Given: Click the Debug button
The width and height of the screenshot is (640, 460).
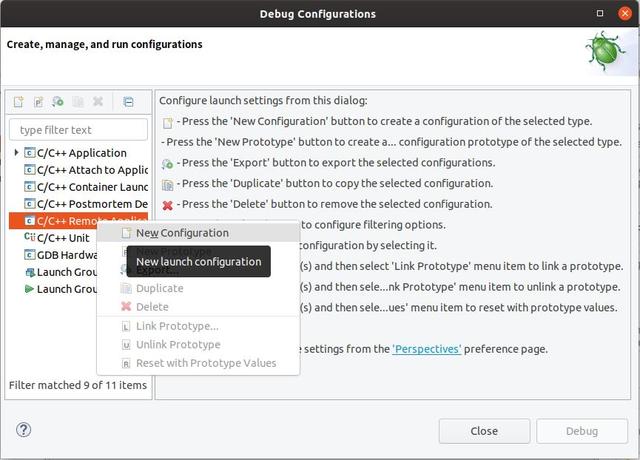Looking at the screenshot, I should click(x=582, y=431).
